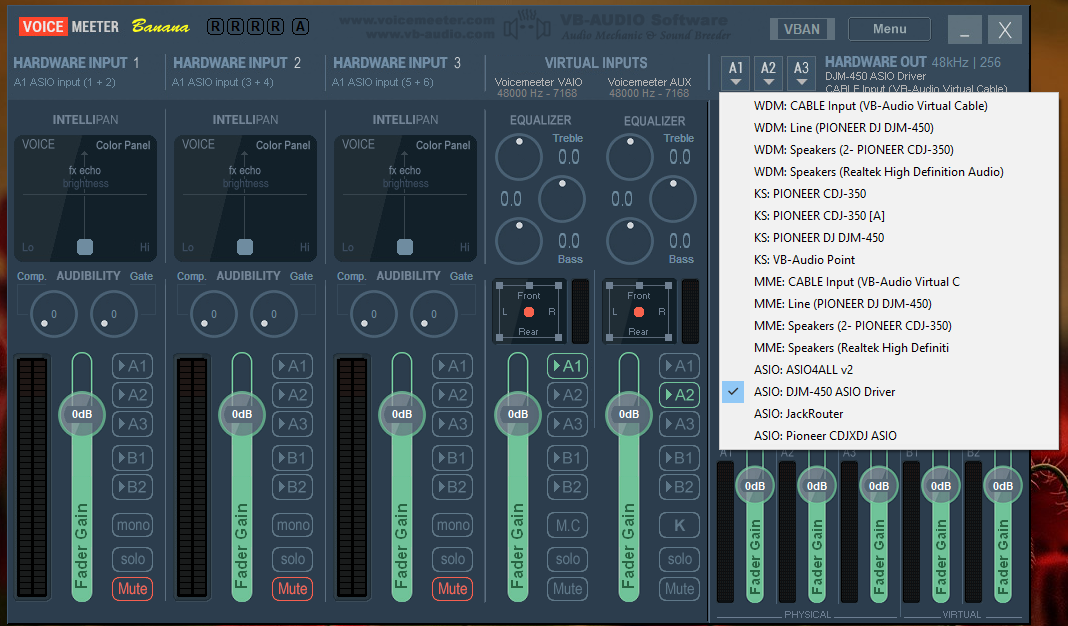The image size is (1068, 626).
Task: Click the VOICE MEETER Banana logo
Action: tap(104, 27)
